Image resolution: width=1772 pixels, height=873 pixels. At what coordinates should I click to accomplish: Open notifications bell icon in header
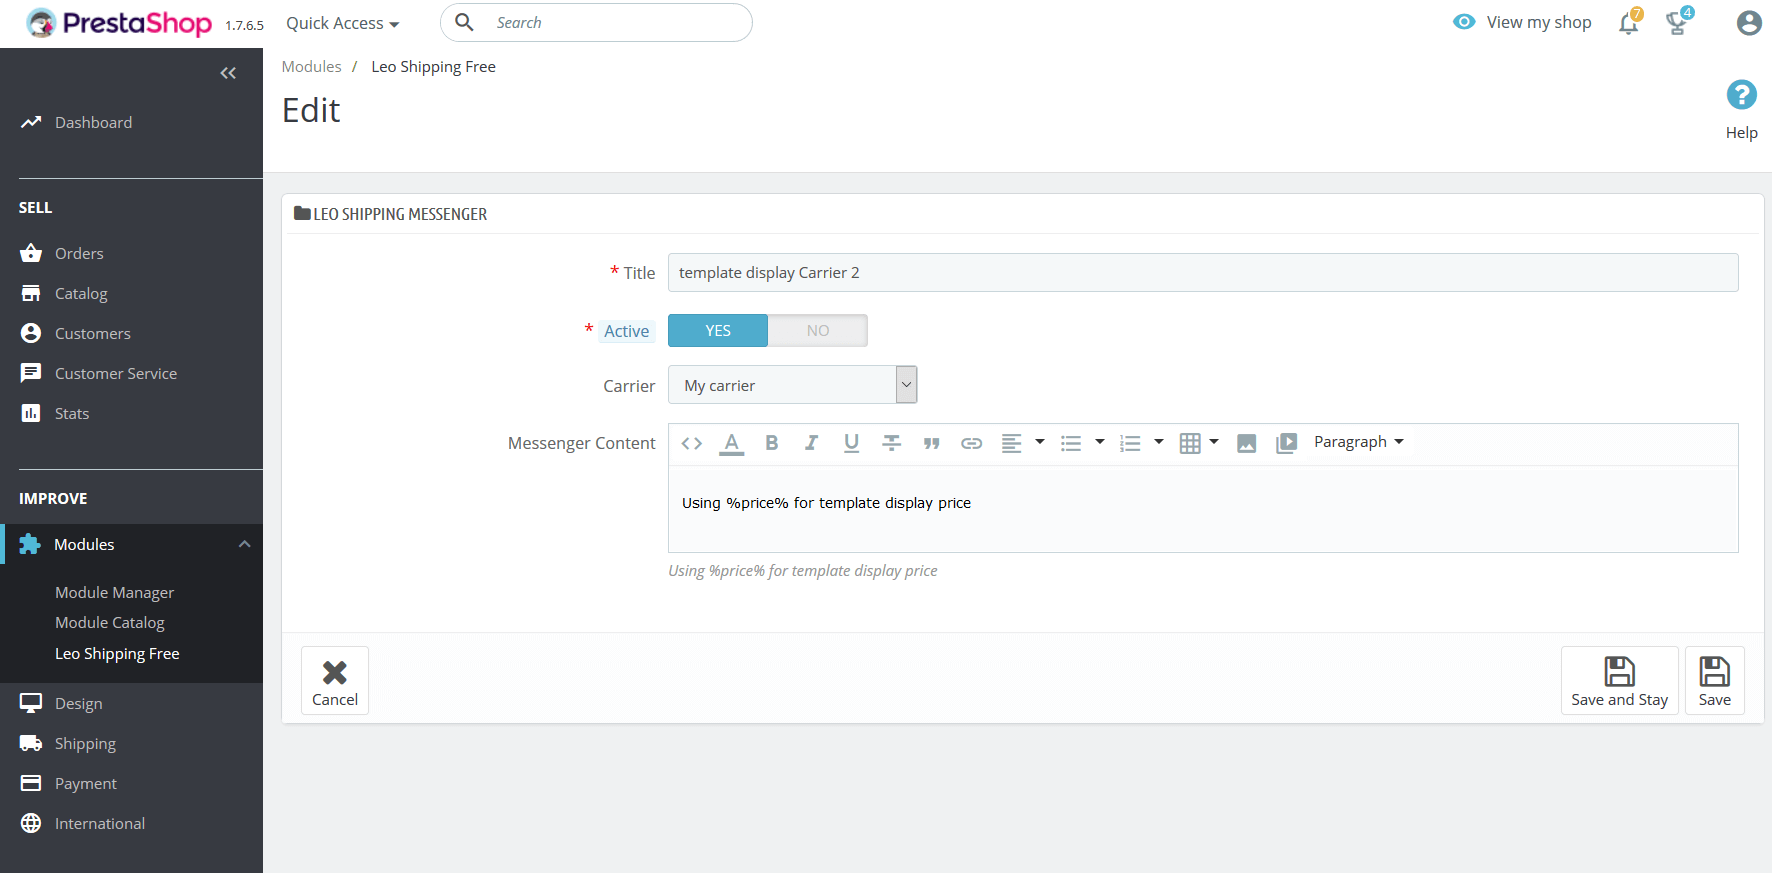point(1628,23)
